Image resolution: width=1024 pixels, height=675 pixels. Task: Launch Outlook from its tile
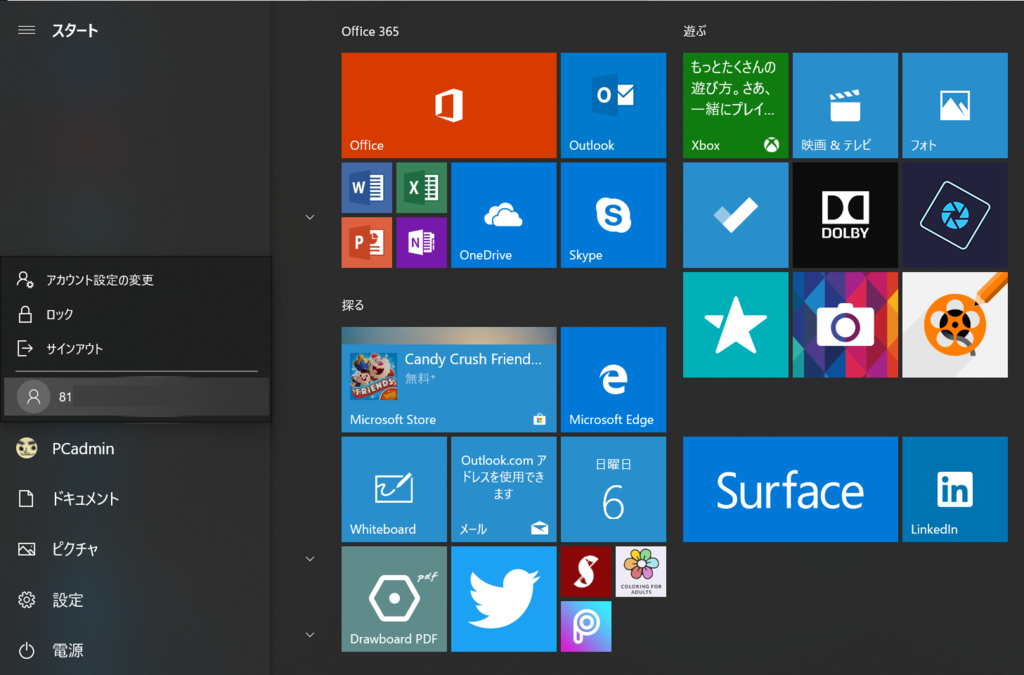pos(613,105)
